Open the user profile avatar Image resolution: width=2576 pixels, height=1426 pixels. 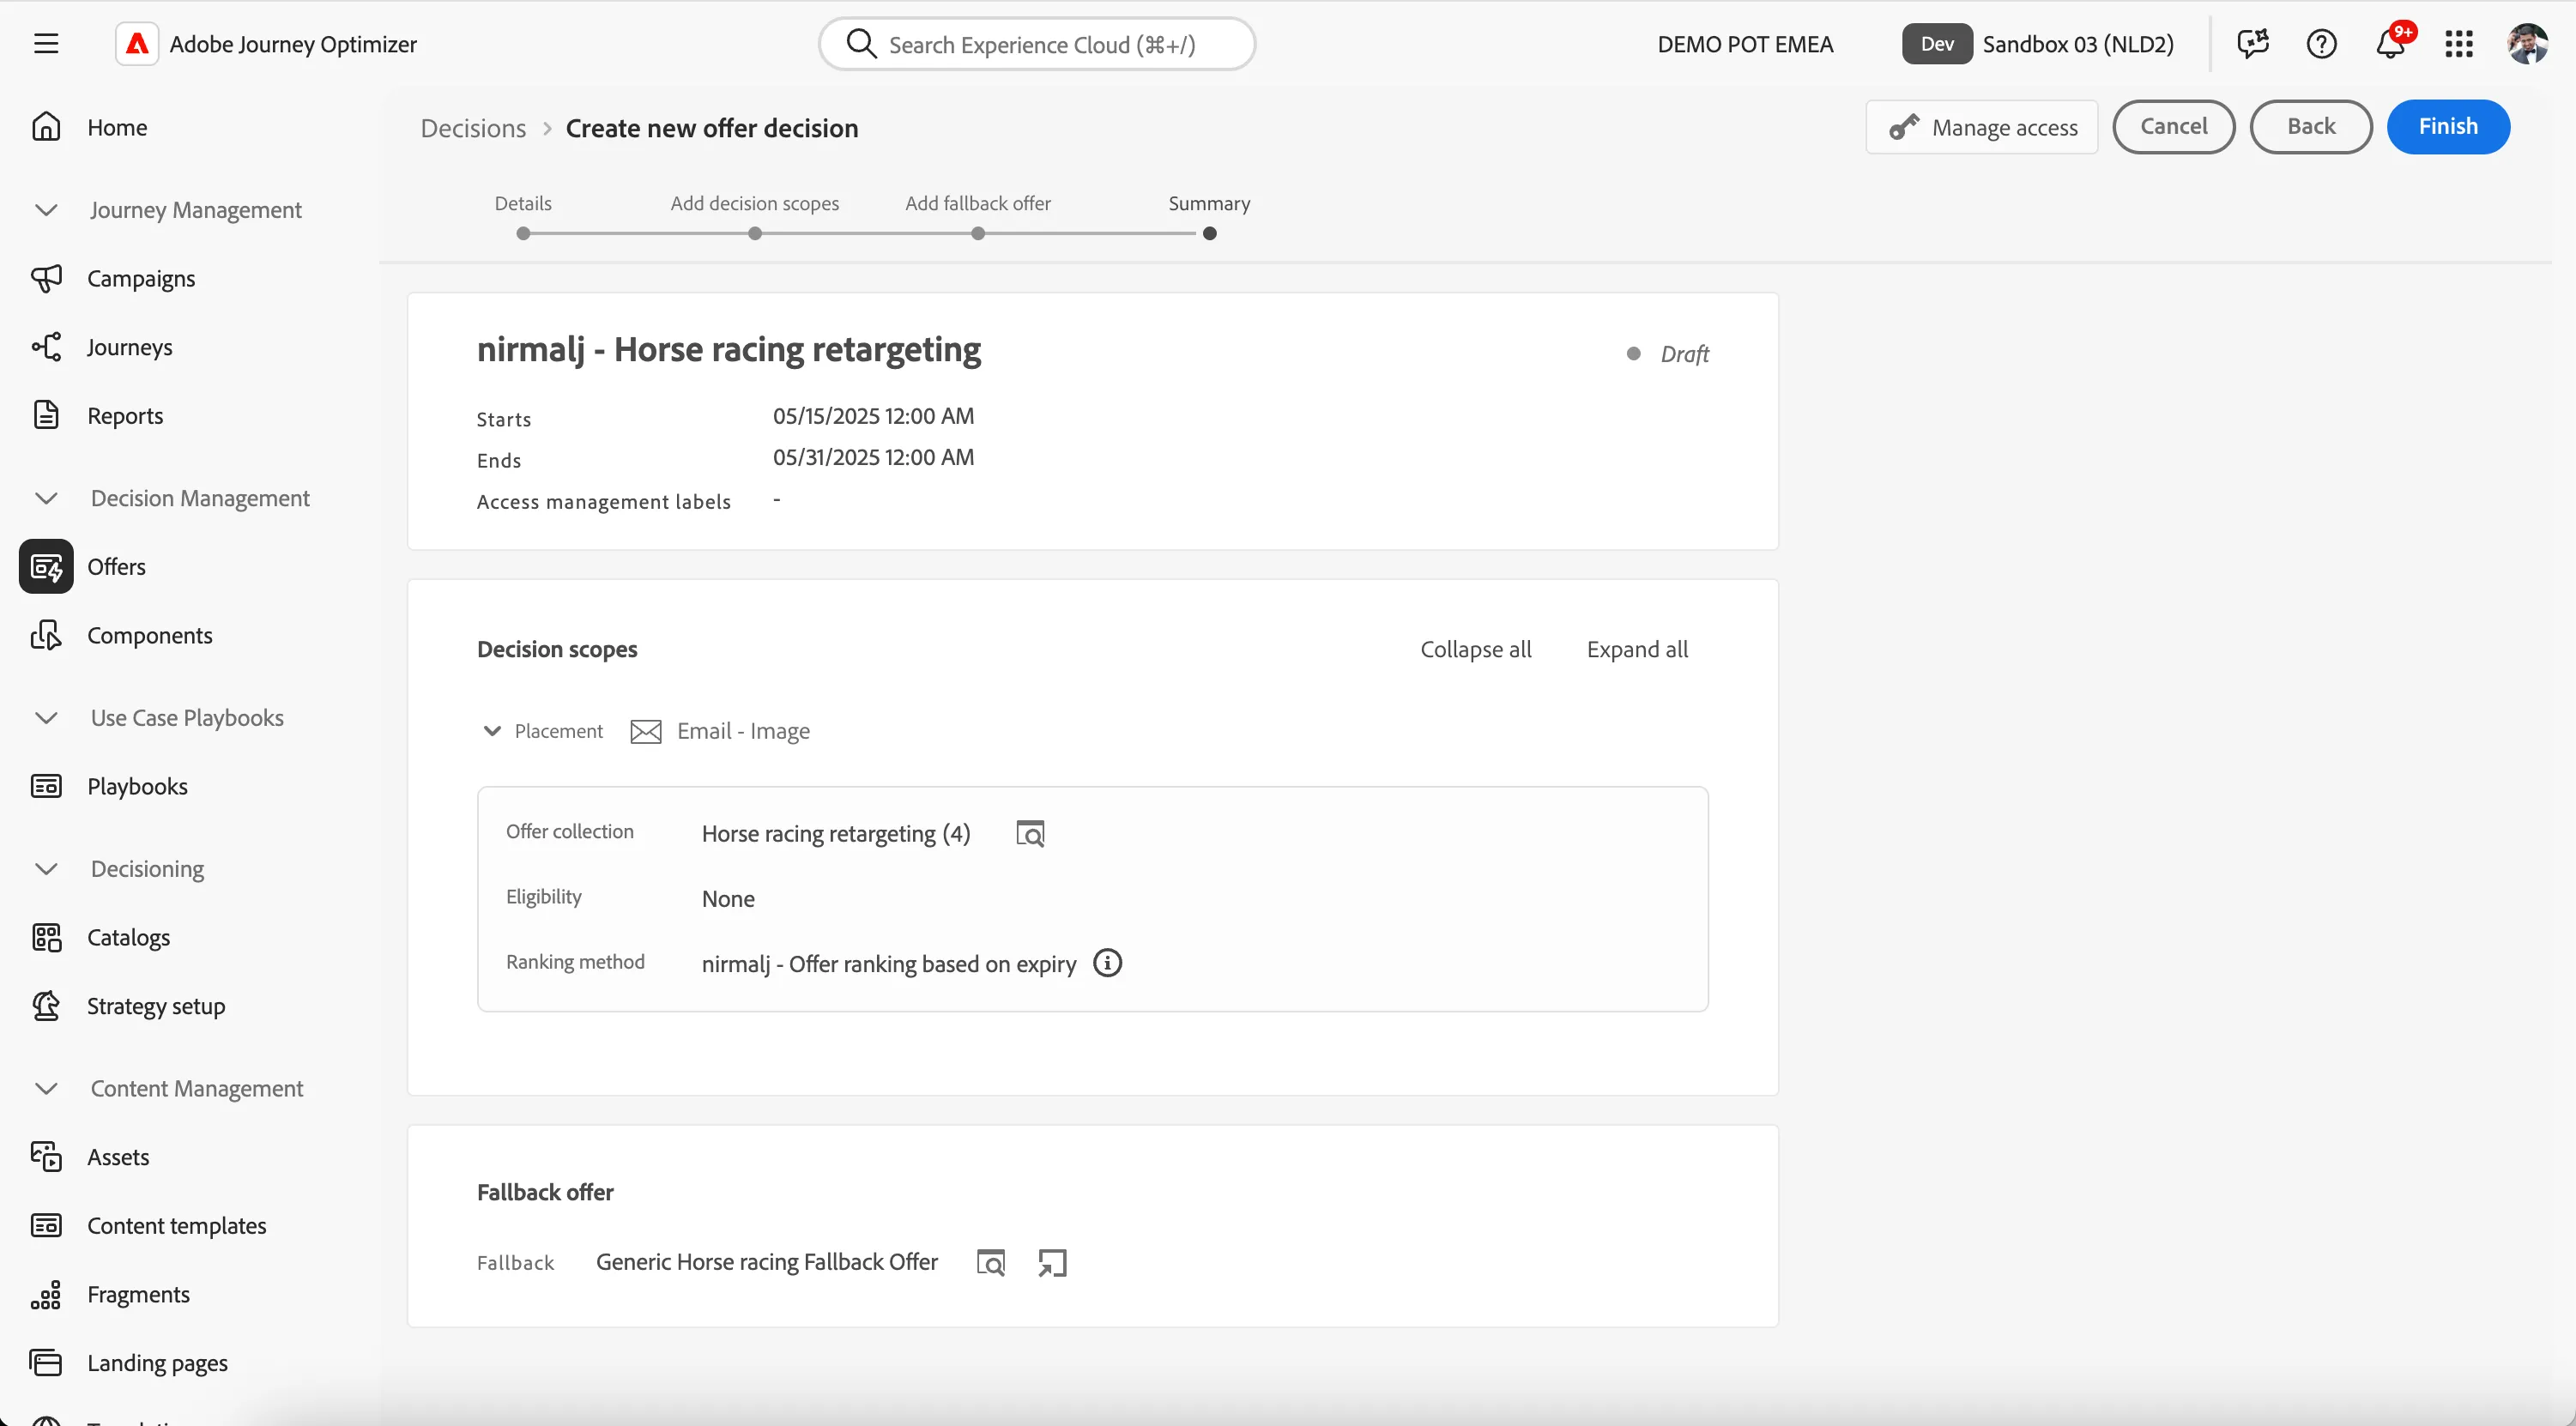click(2528, 44)
